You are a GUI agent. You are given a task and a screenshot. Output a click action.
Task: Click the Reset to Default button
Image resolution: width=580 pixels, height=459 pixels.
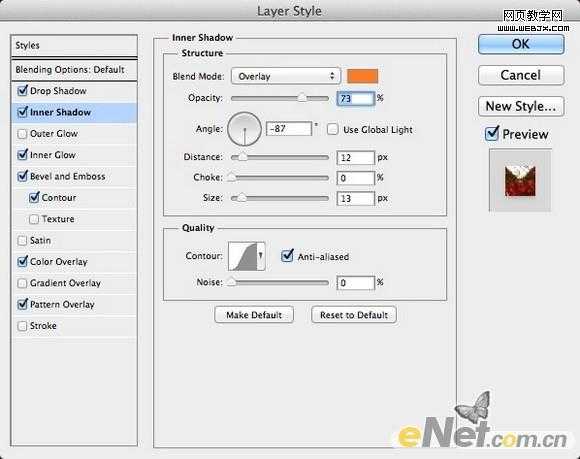pos(354,315)
